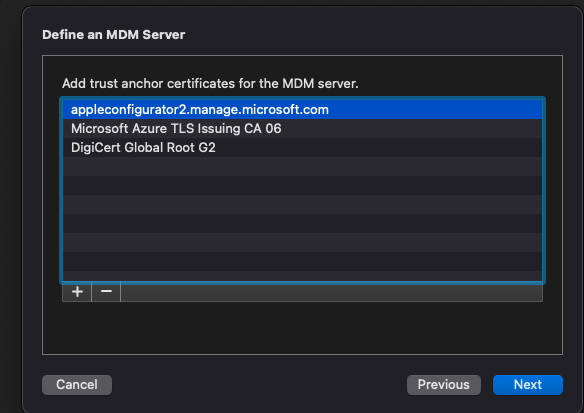Click blank space right of DigiCert Global Root G2

click(x=378, y=147)
